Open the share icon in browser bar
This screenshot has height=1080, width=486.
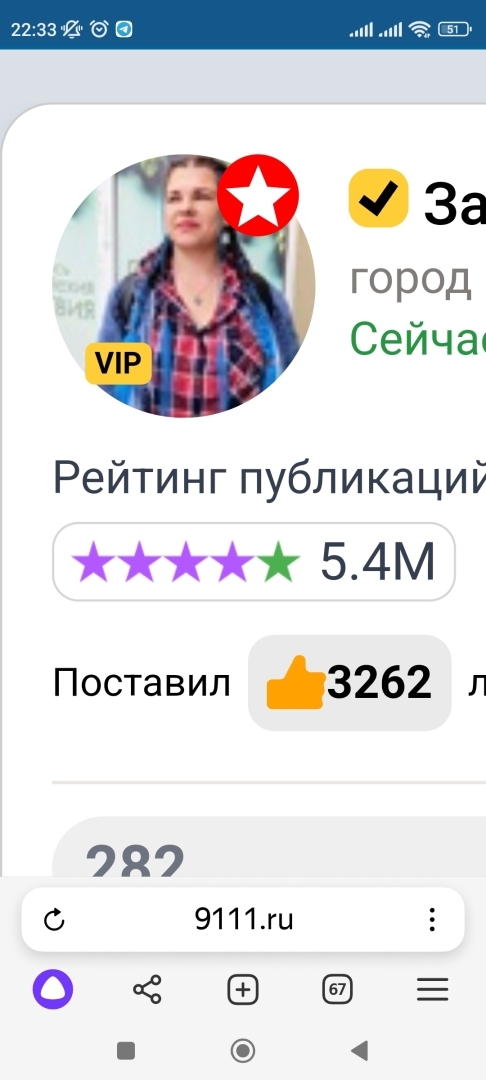pyautogui.click(x=147, y=990)
